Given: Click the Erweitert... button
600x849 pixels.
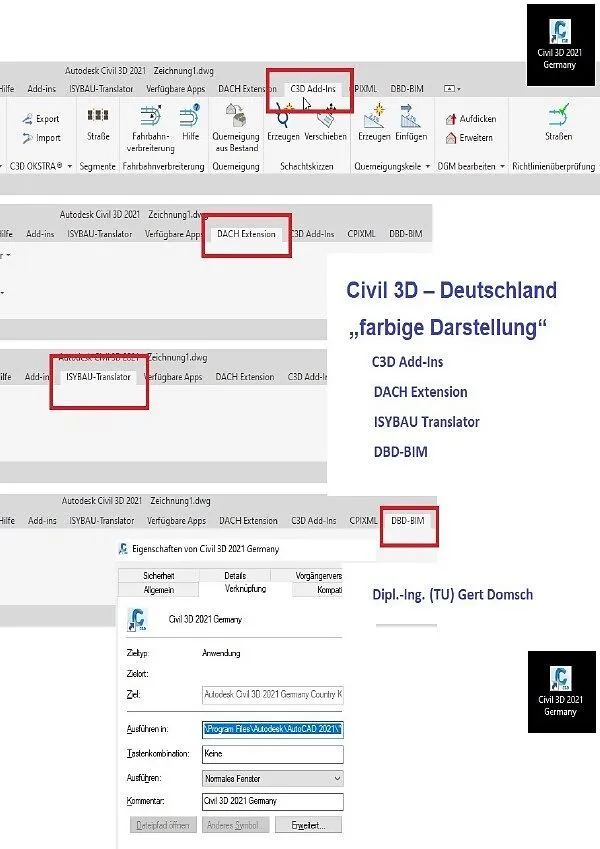Looking at the screenshot, I should coord(309,824).
